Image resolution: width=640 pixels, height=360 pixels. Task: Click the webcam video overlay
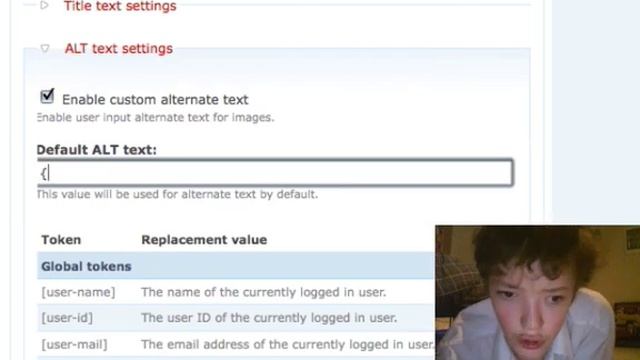(x=538, y=293)
